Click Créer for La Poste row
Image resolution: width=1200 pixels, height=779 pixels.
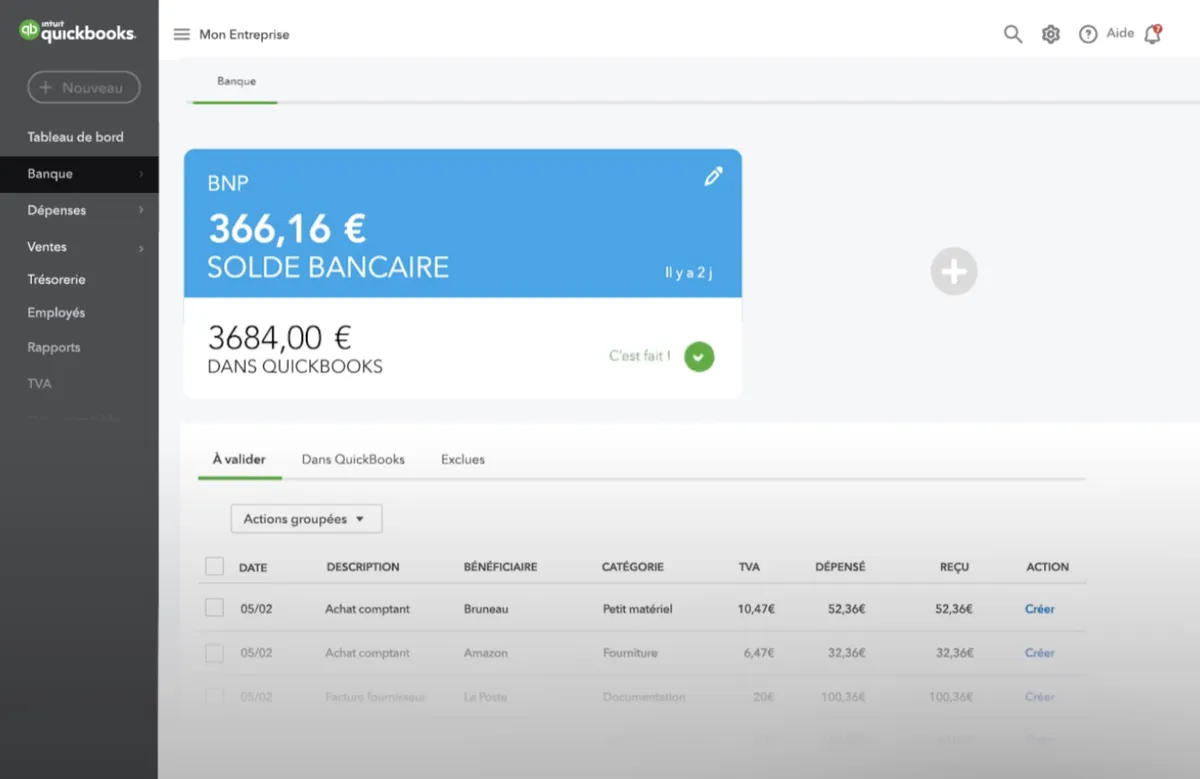1040,697
